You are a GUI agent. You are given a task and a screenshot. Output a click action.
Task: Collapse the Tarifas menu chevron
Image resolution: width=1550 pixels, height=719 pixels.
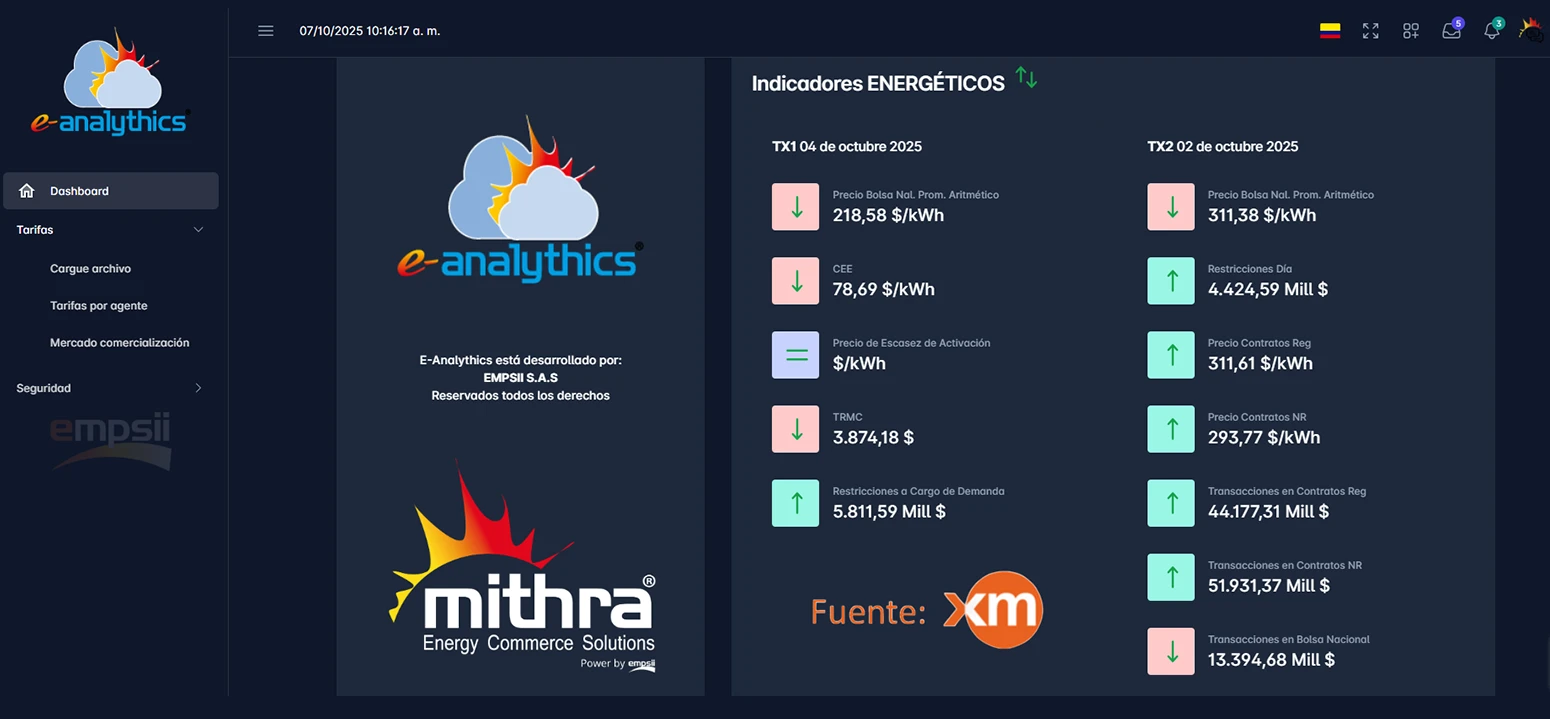click(x=198, y=230)
